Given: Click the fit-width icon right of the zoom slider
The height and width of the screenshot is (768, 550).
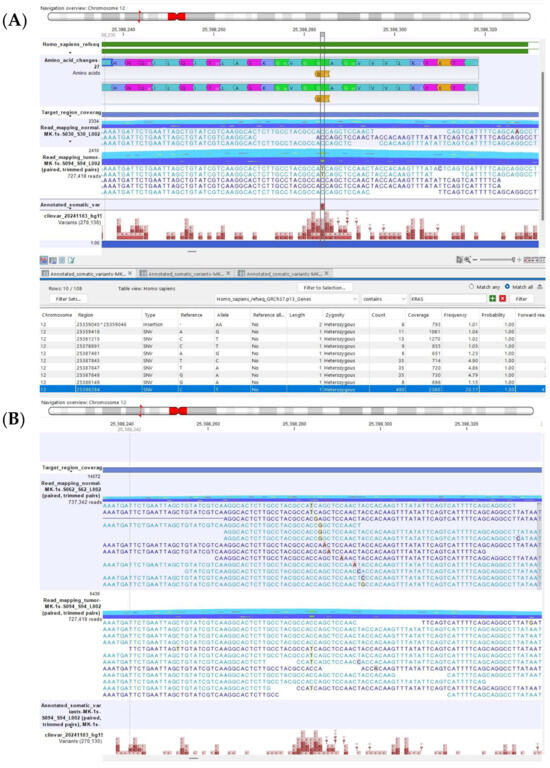Looking at the screenshot, I should (534, 260).
